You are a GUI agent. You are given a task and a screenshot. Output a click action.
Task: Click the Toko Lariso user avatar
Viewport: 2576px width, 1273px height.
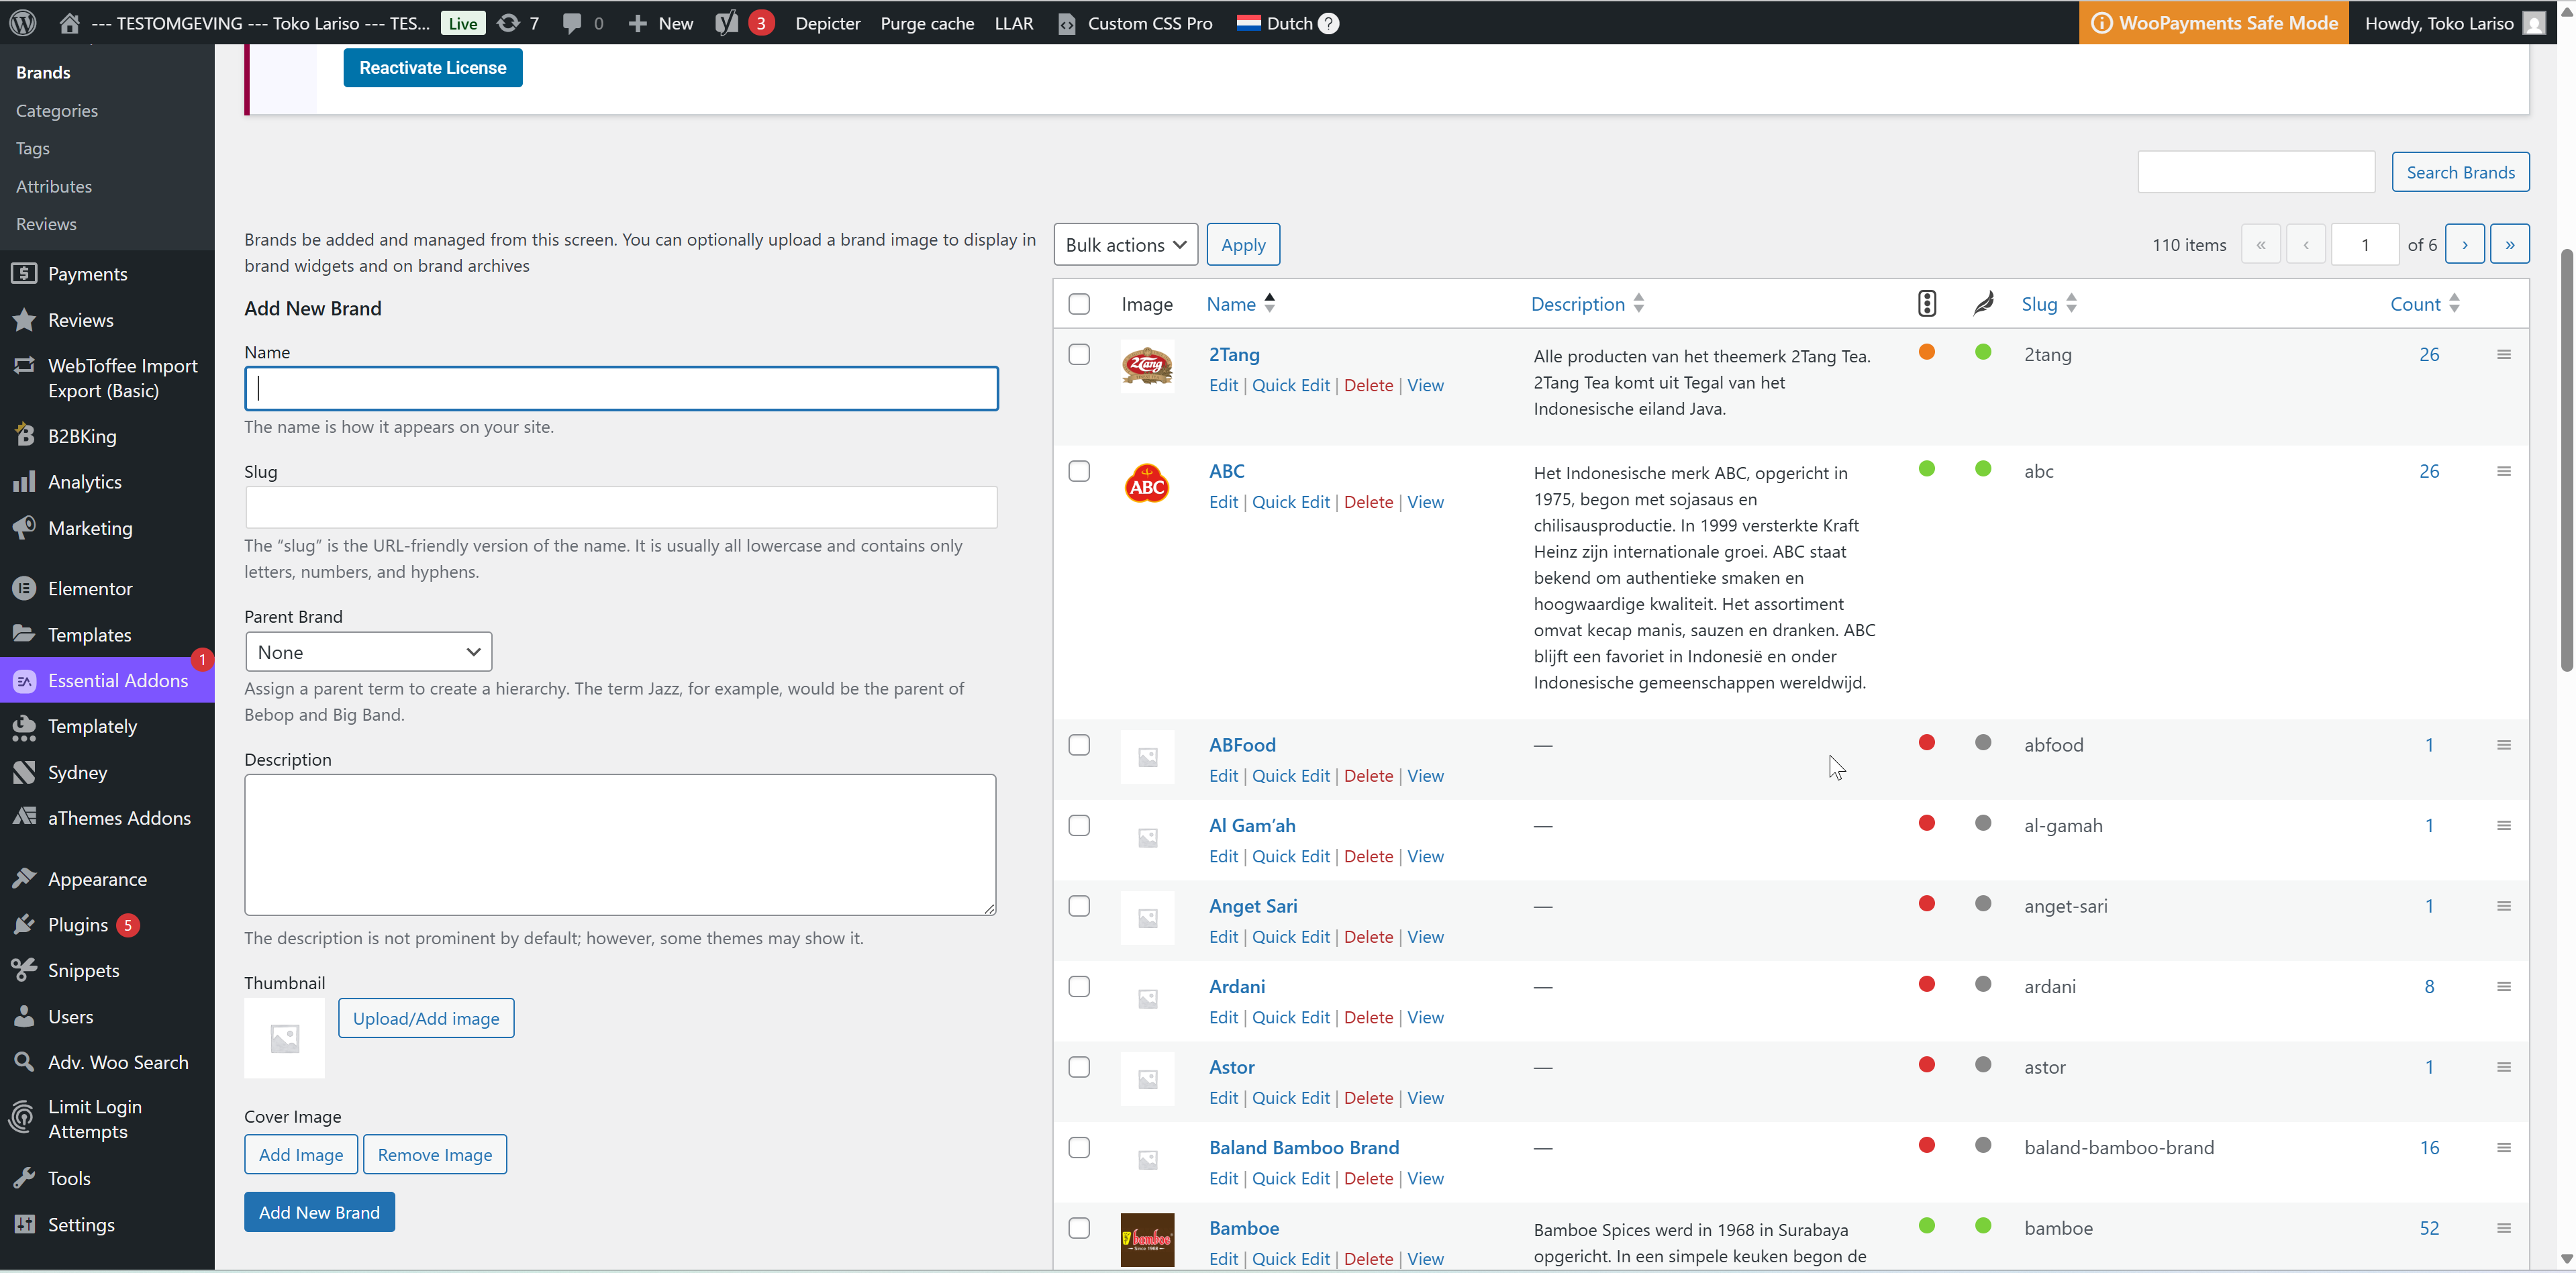[x=2534, y=22]
